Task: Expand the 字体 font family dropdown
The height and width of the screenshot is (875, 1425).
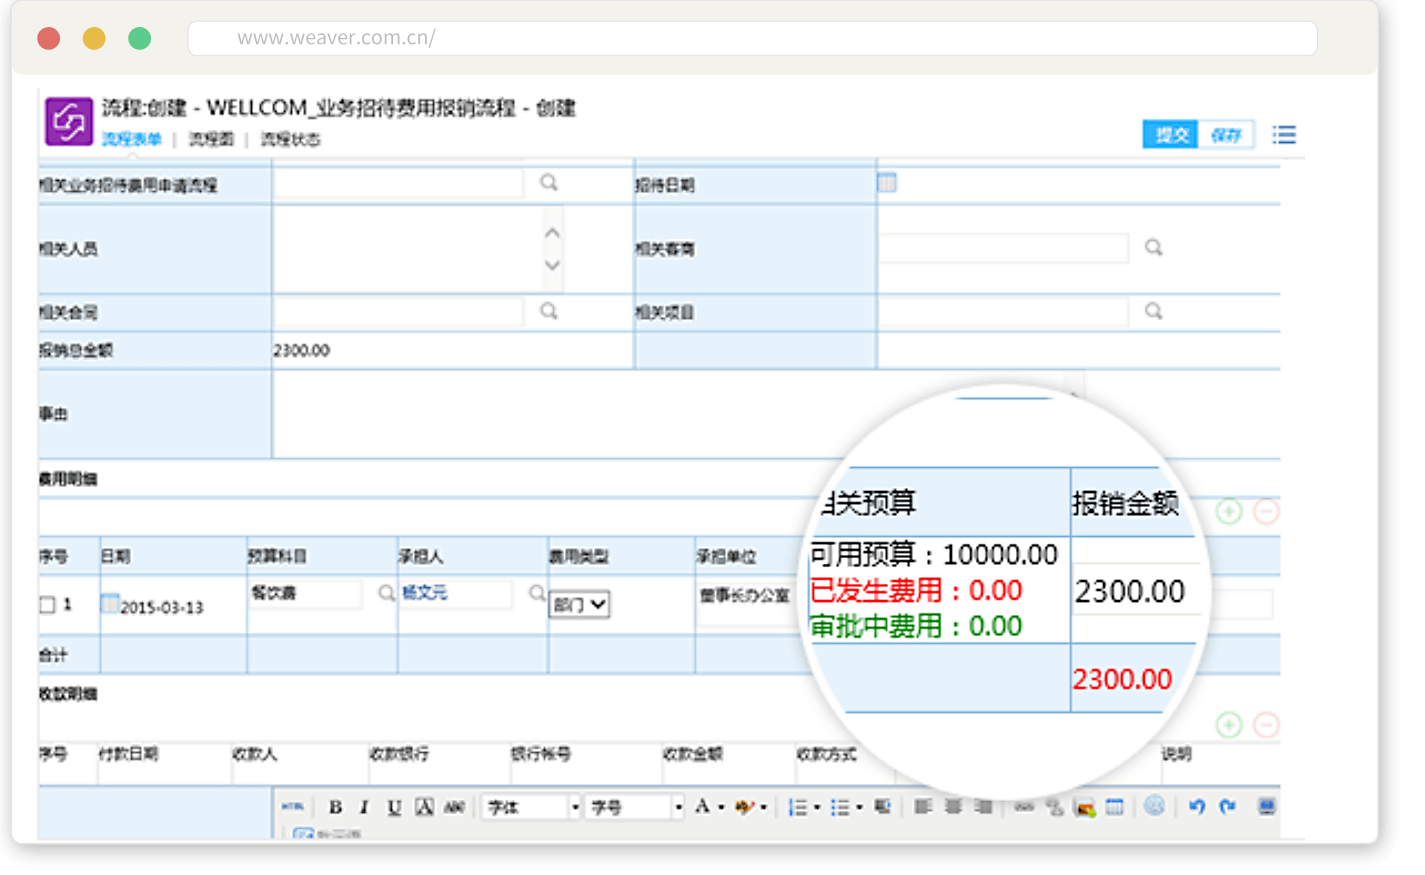Action: tap(575, 807)
